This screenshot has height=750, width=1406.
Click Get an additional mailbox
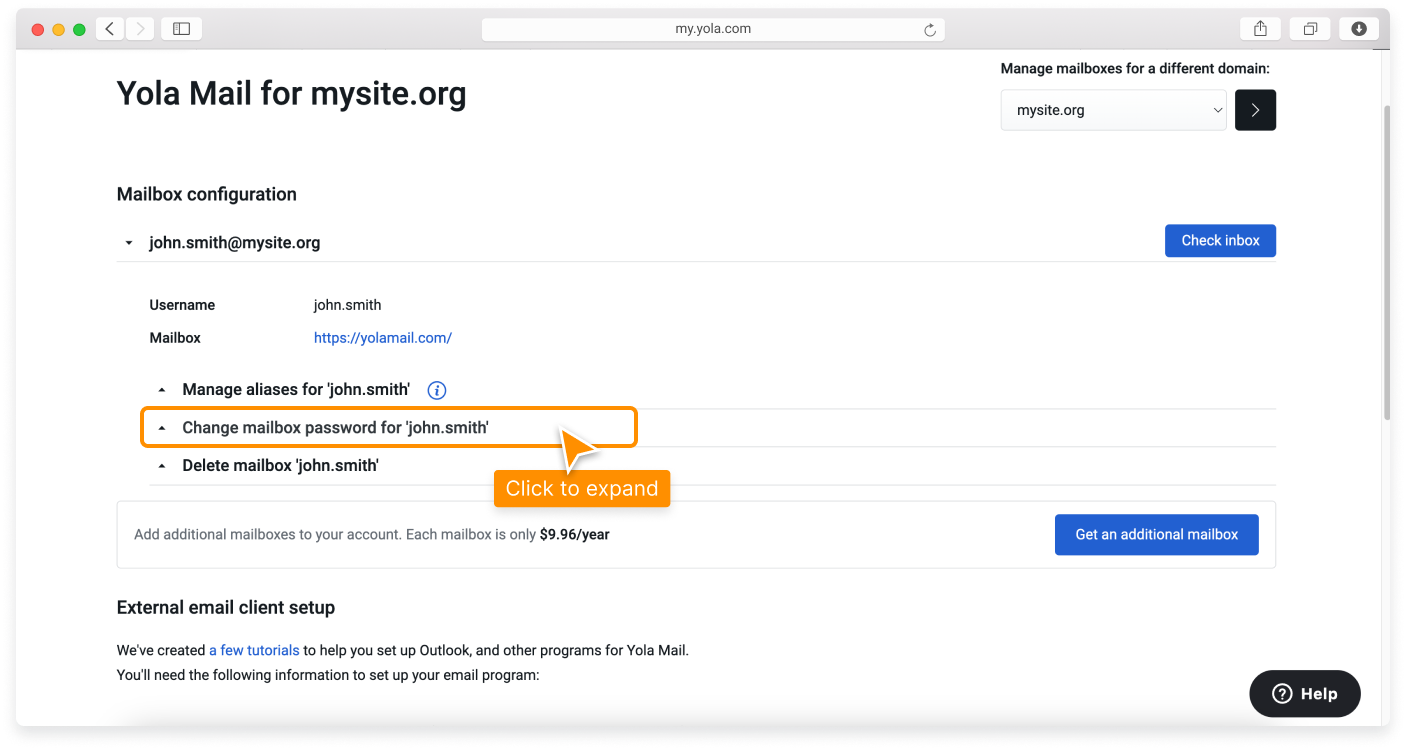1156,534
